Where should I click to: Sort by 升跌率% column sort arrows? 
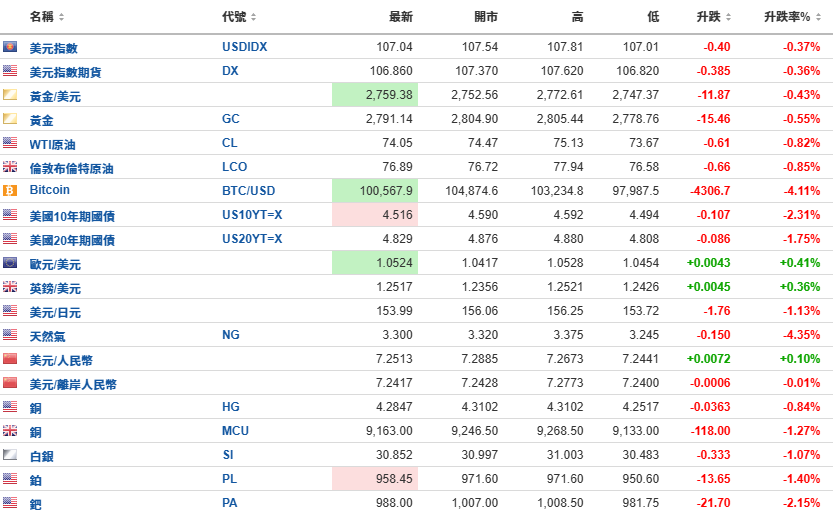[x=818, y=17]
